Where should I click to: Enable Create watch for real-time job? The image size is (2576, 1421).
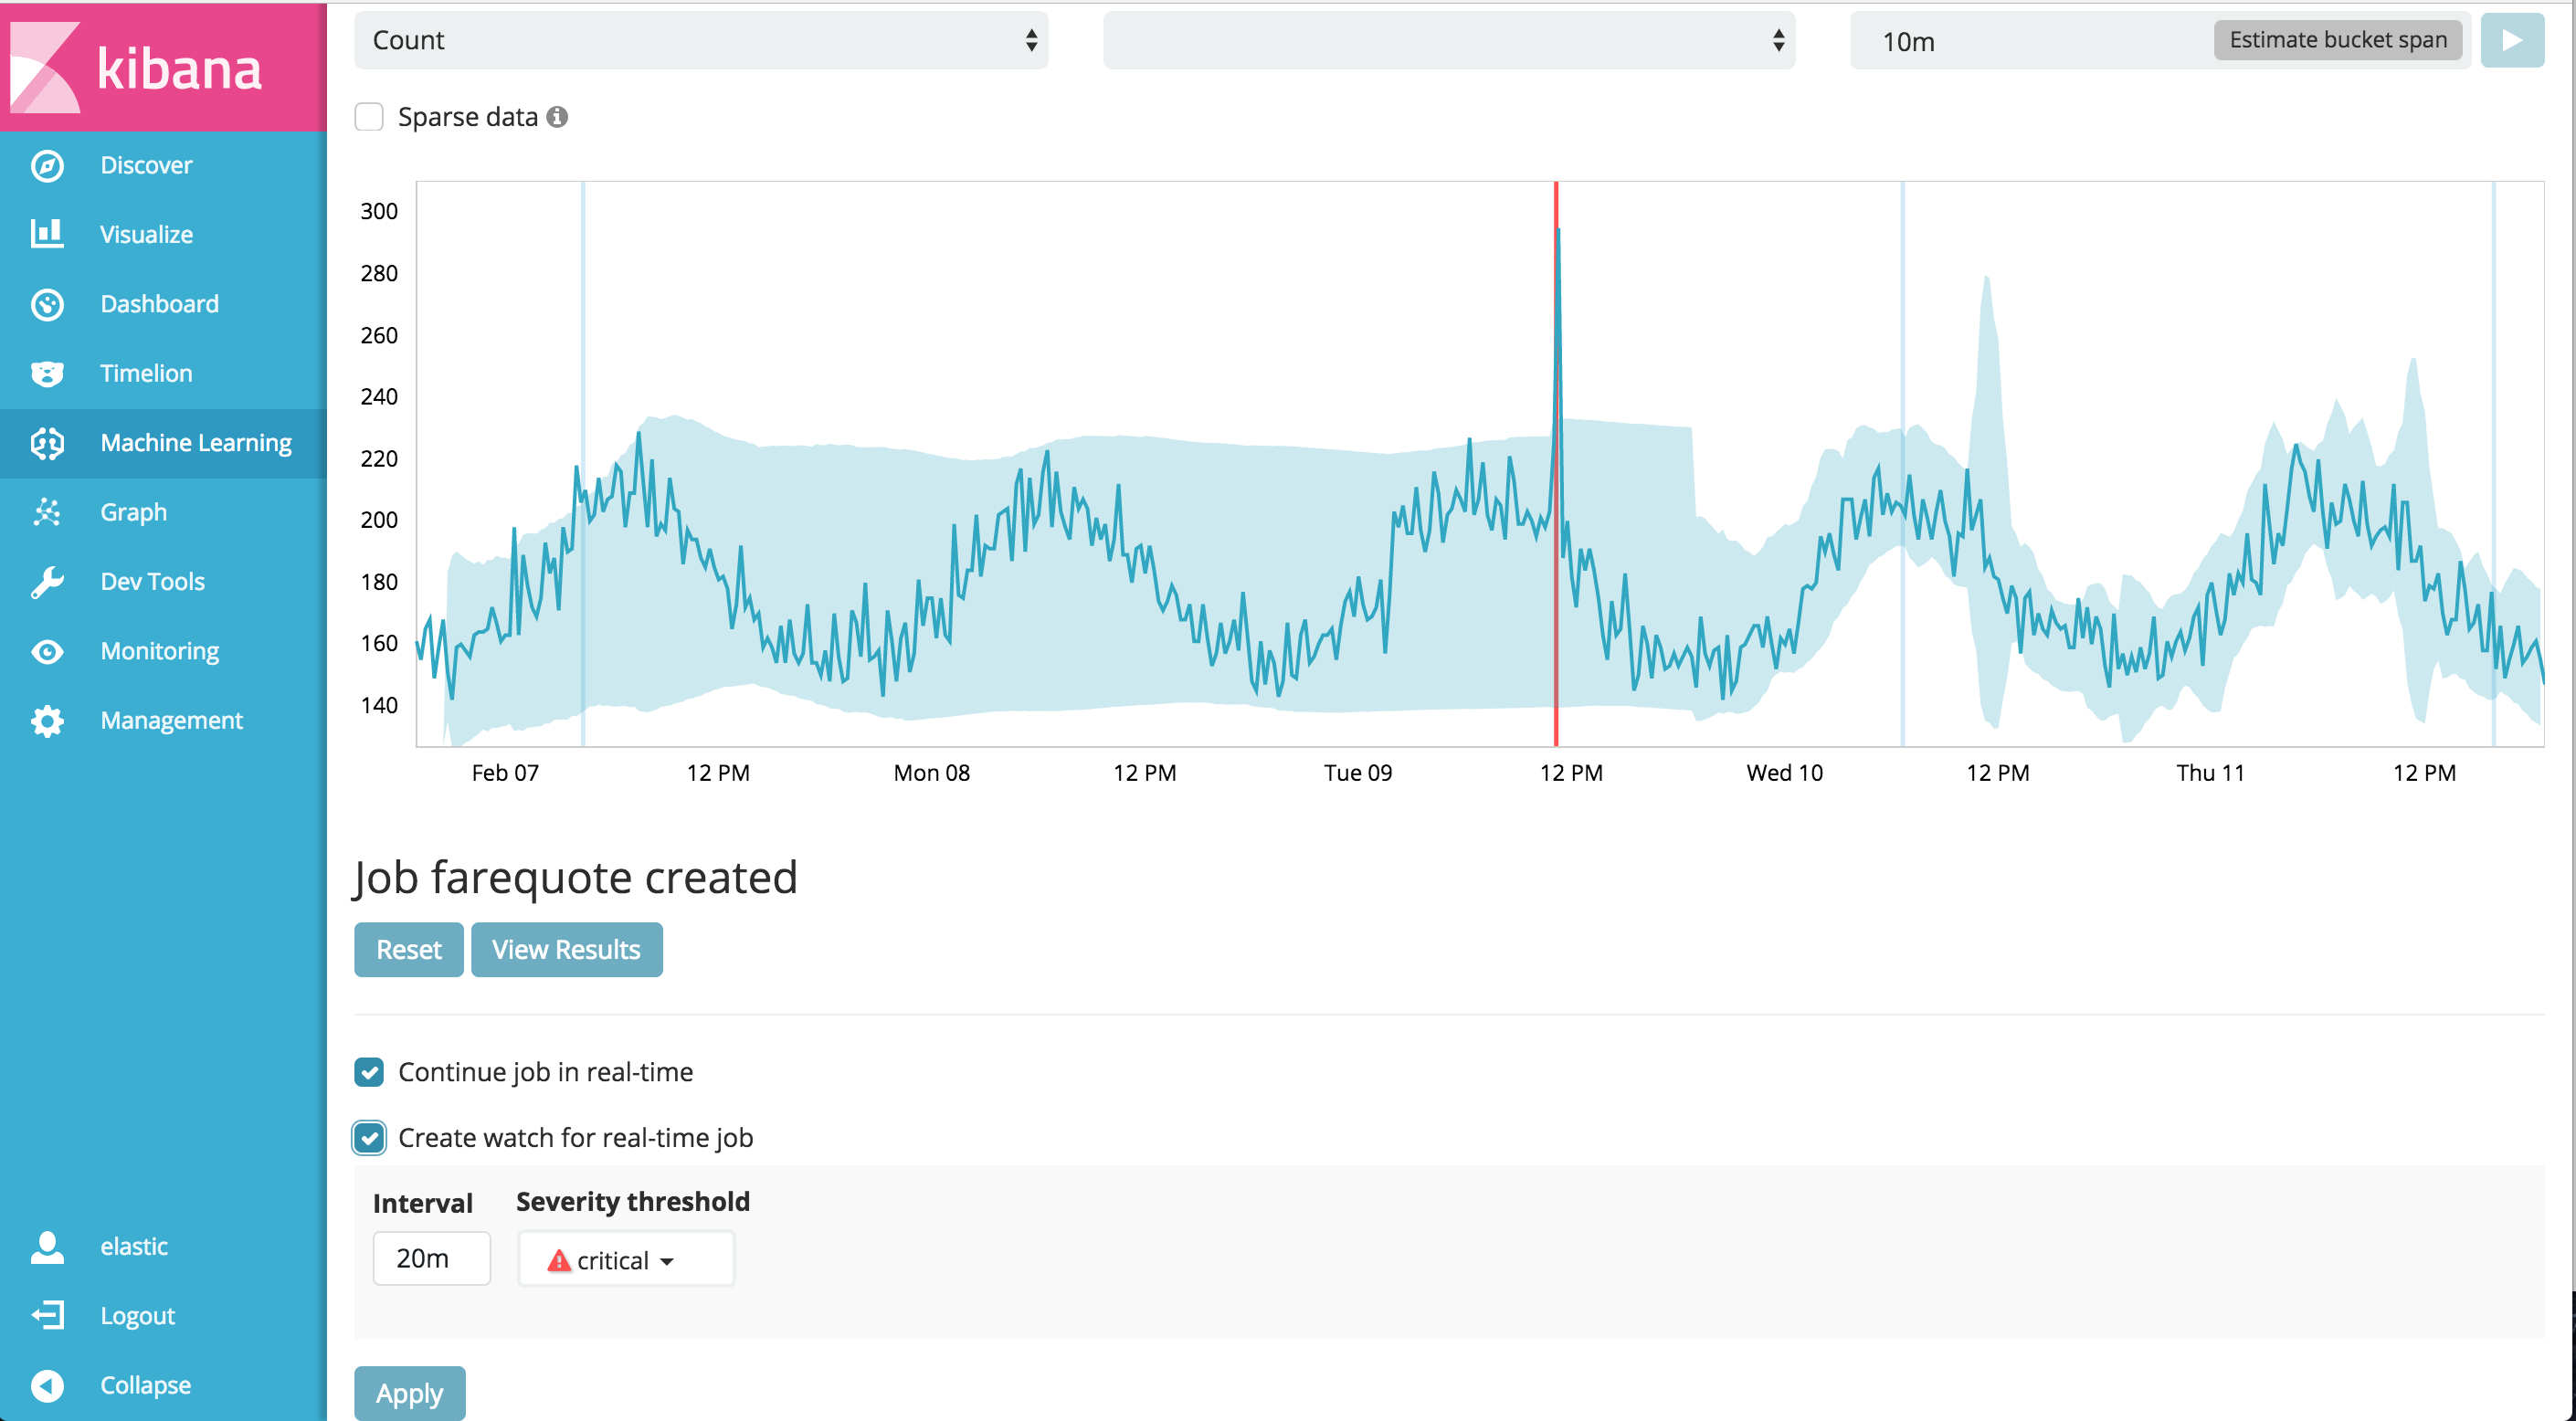[x=371, y=1136]
